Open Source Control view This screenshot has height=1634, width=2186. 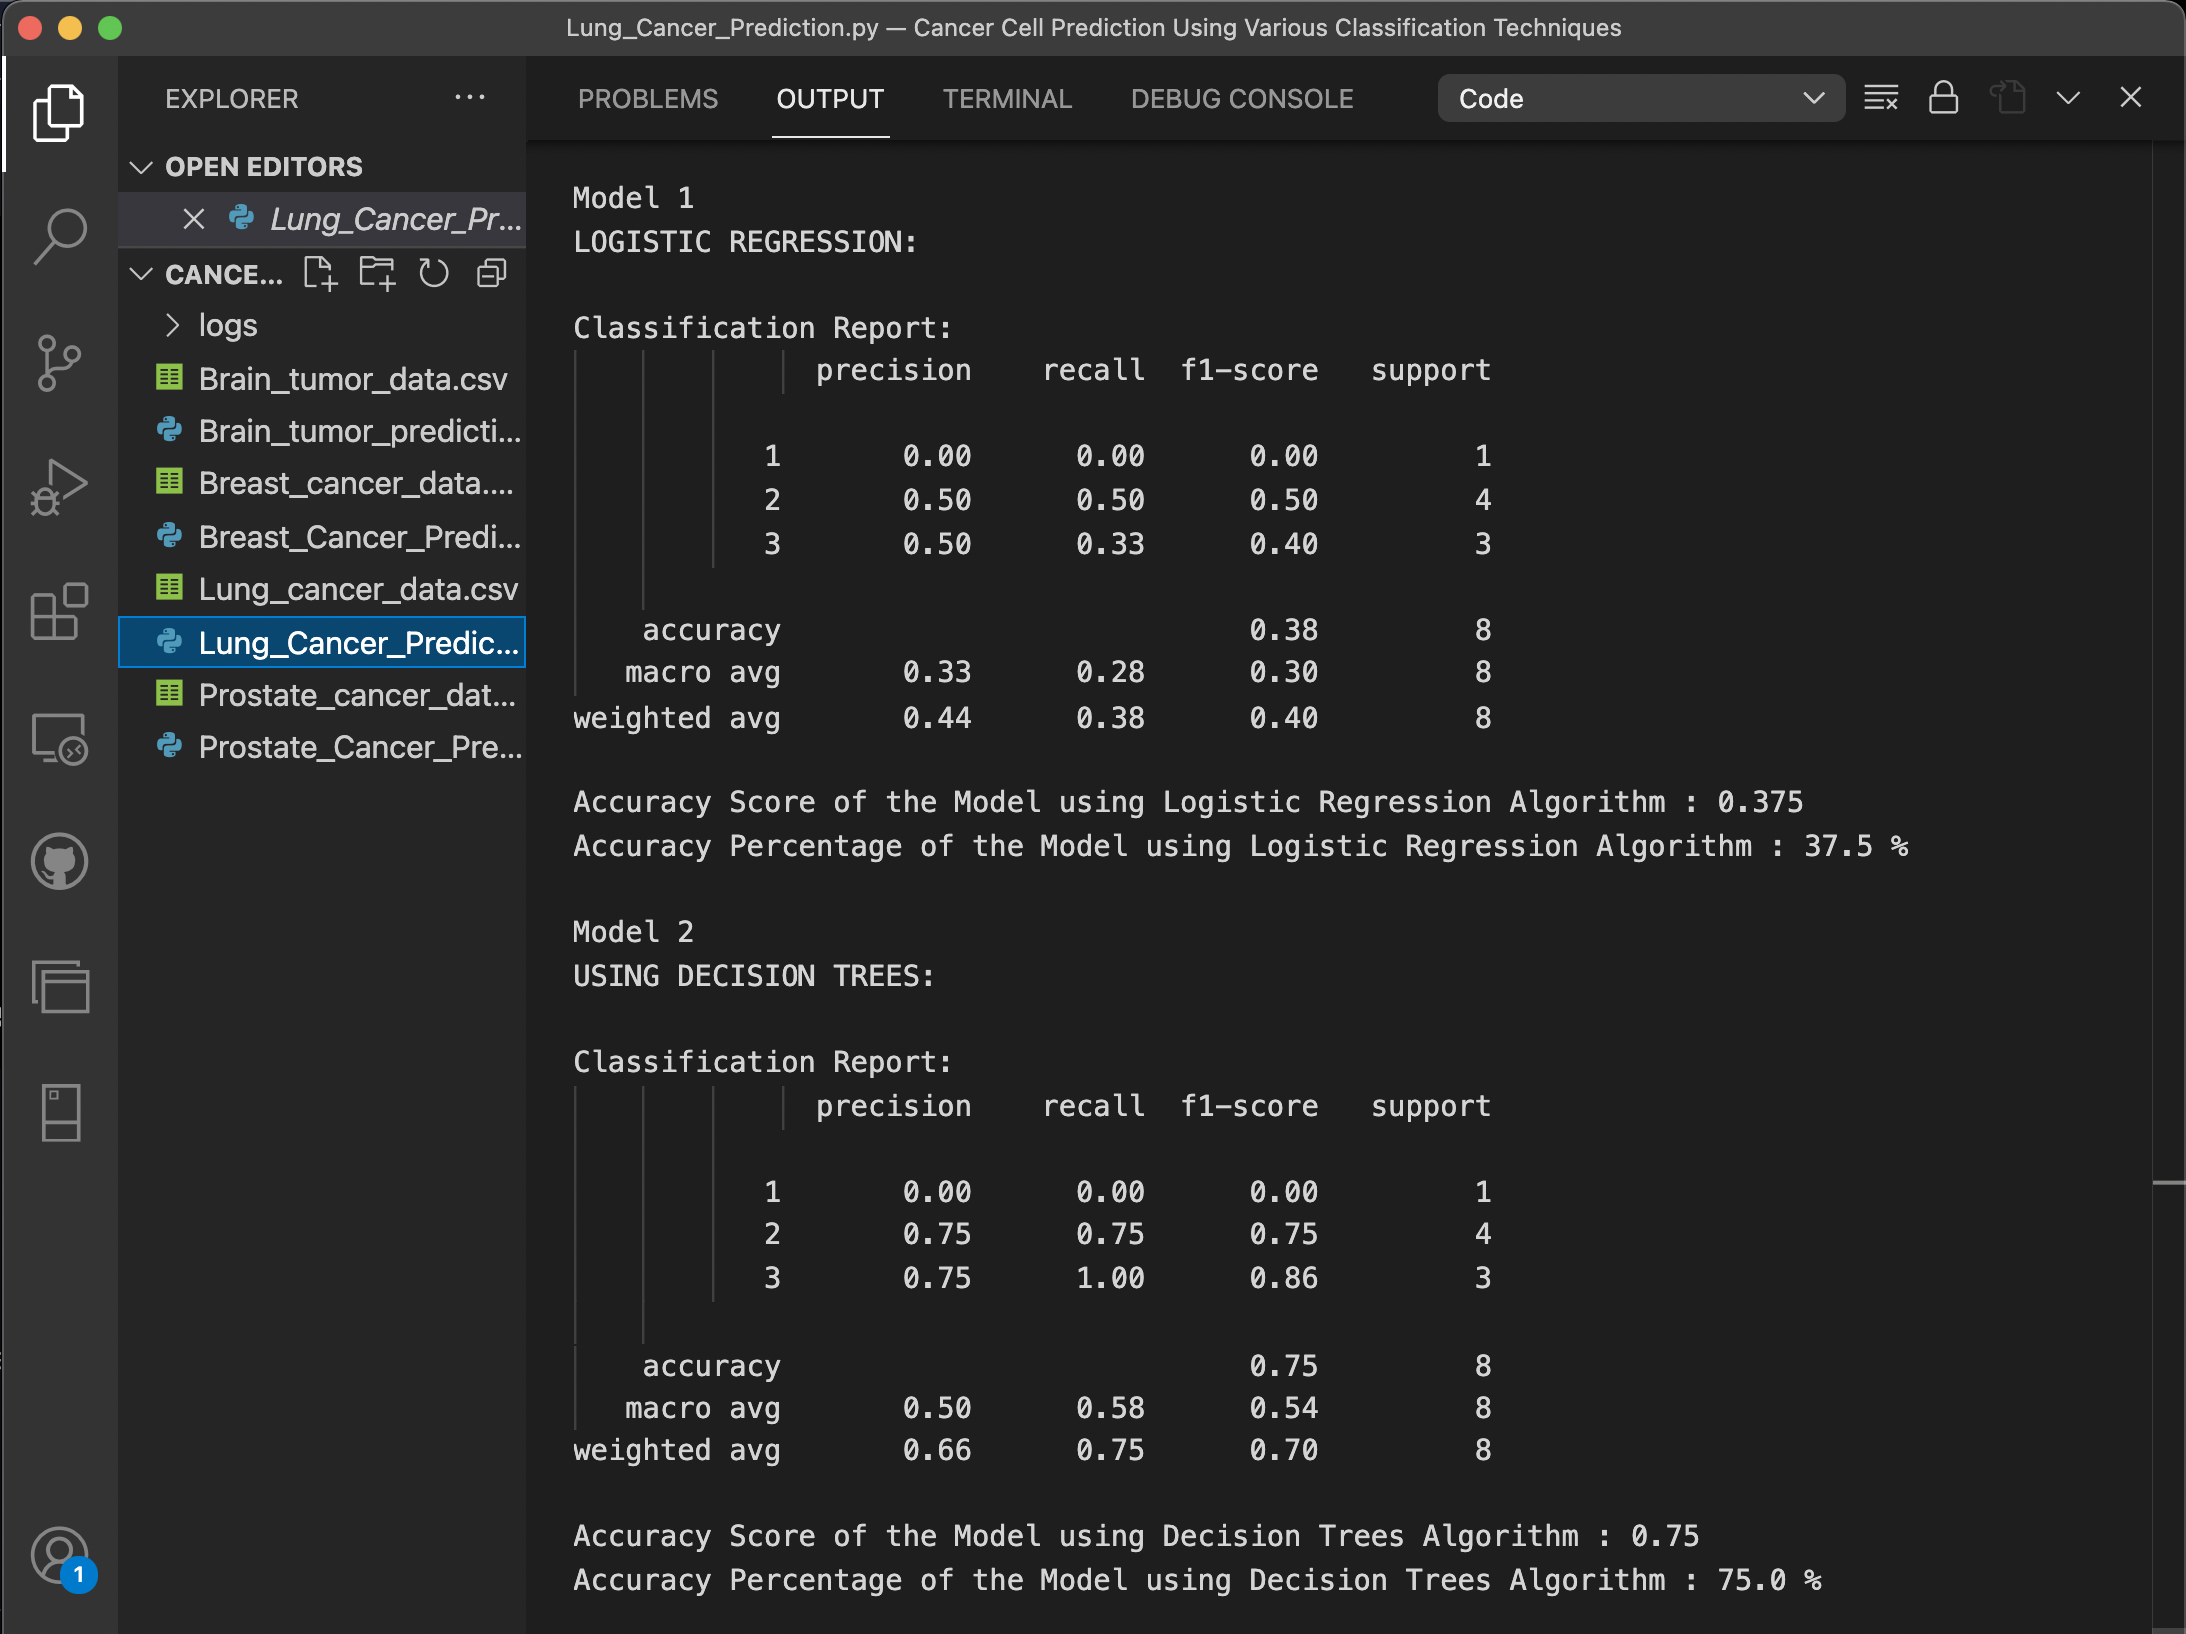(59, 362)
